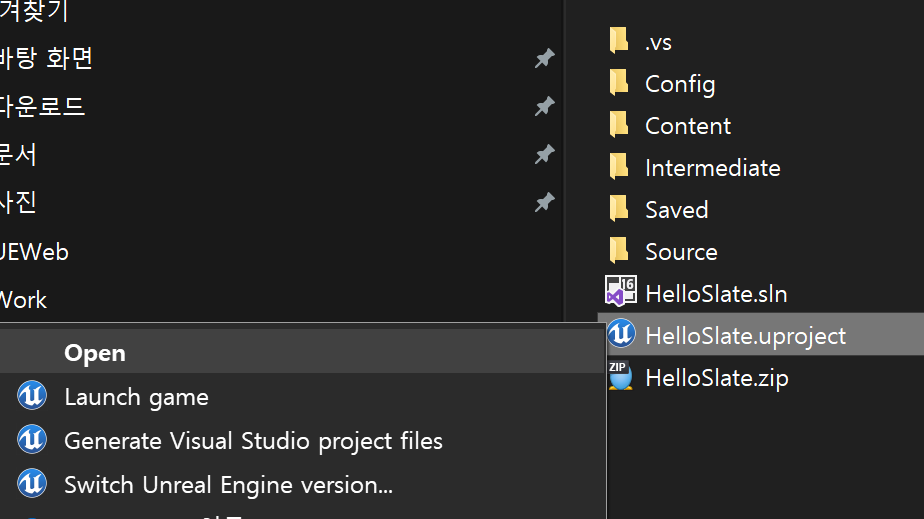Select the Saved folder name
This screenshot has width=924, height=519.
pos(676,210)
